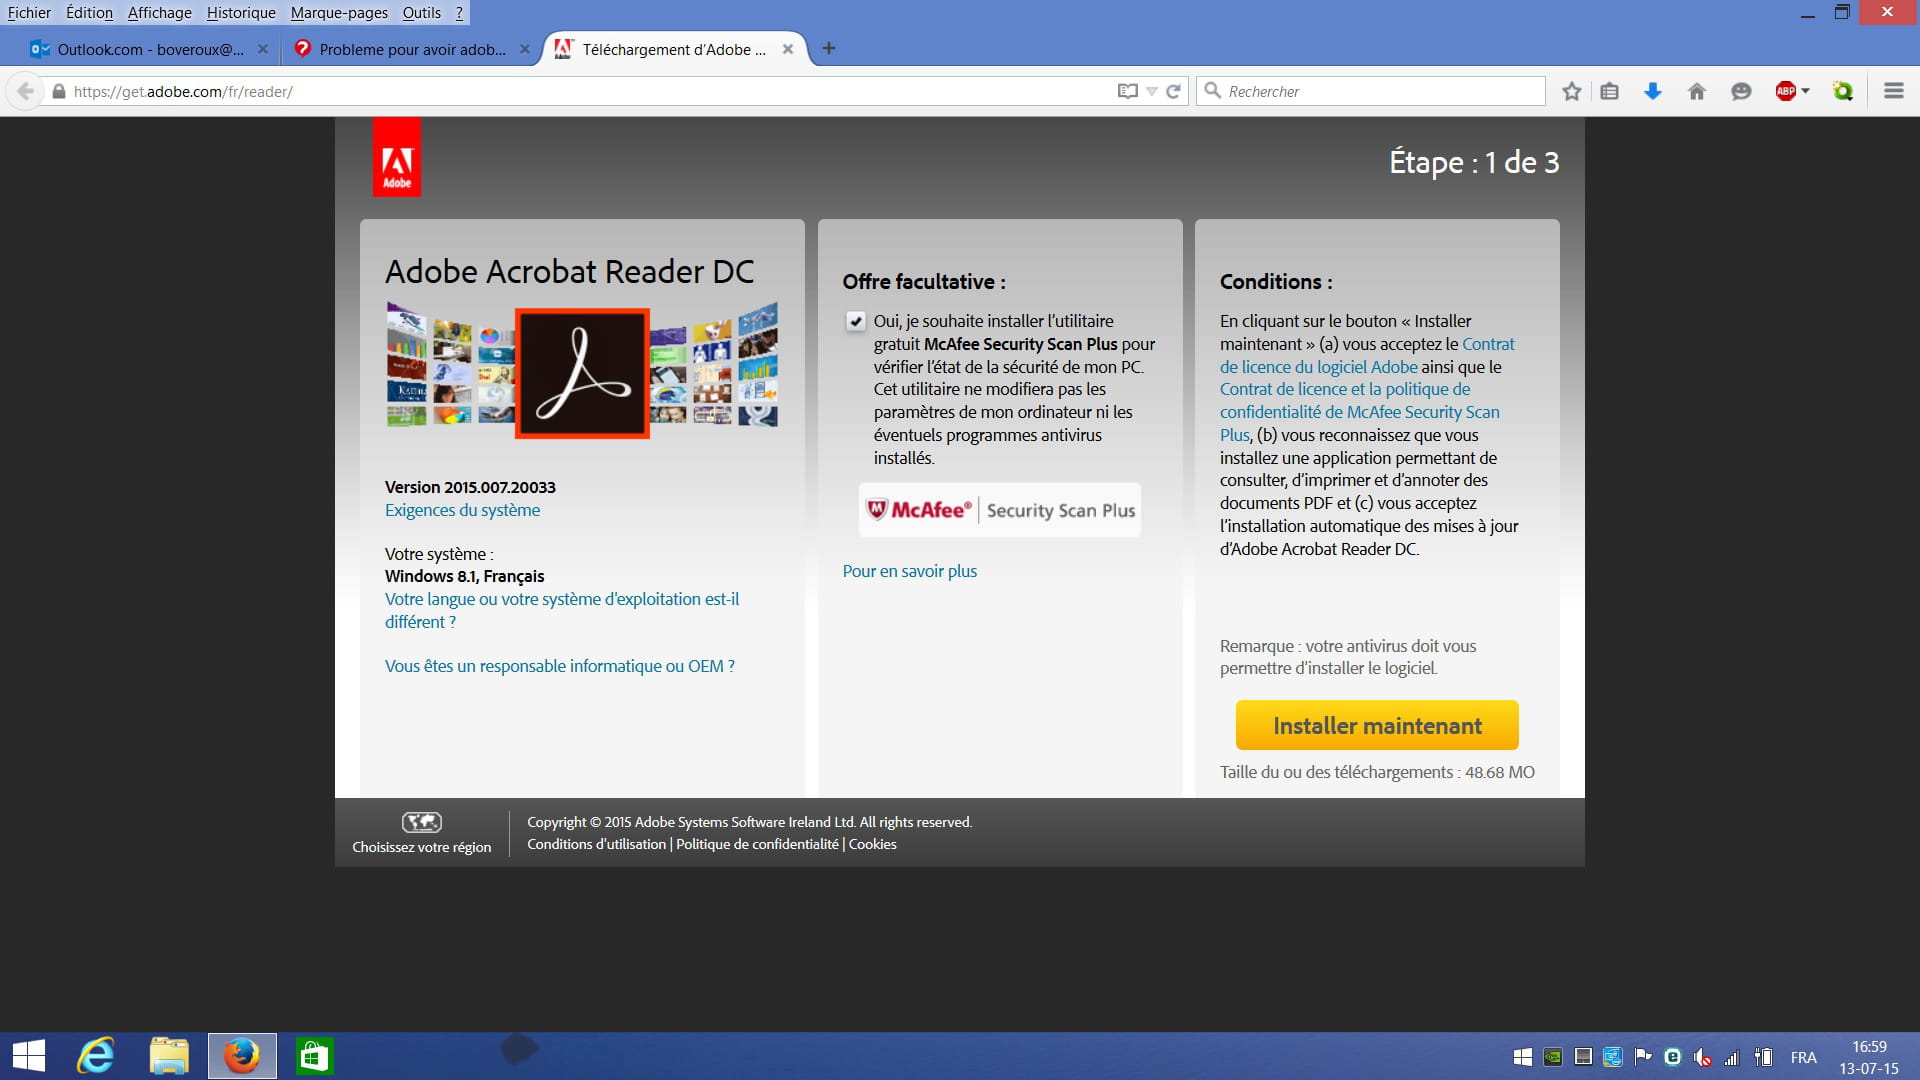The height and width of the screenshot is (1080, 1920).
Task: Open the Firefox downloads arrow icon
Action: click(1652, 91)
